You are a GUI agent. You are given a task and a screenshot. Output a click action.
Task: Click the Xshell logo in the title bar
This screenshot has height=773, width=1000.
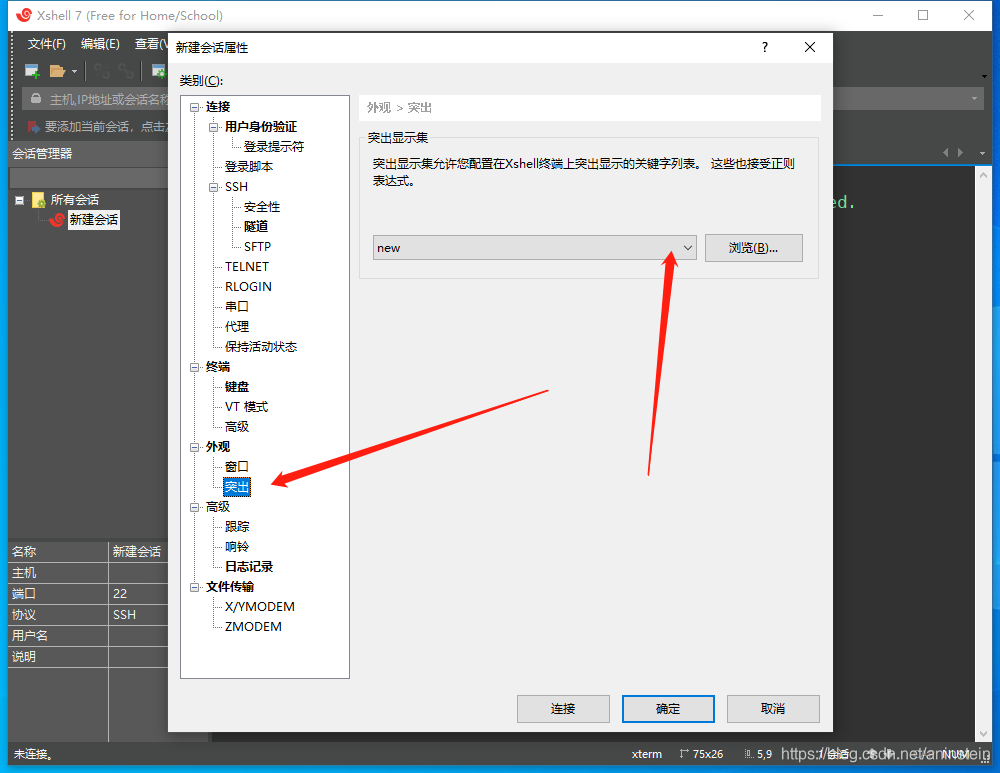click(24, 15)
